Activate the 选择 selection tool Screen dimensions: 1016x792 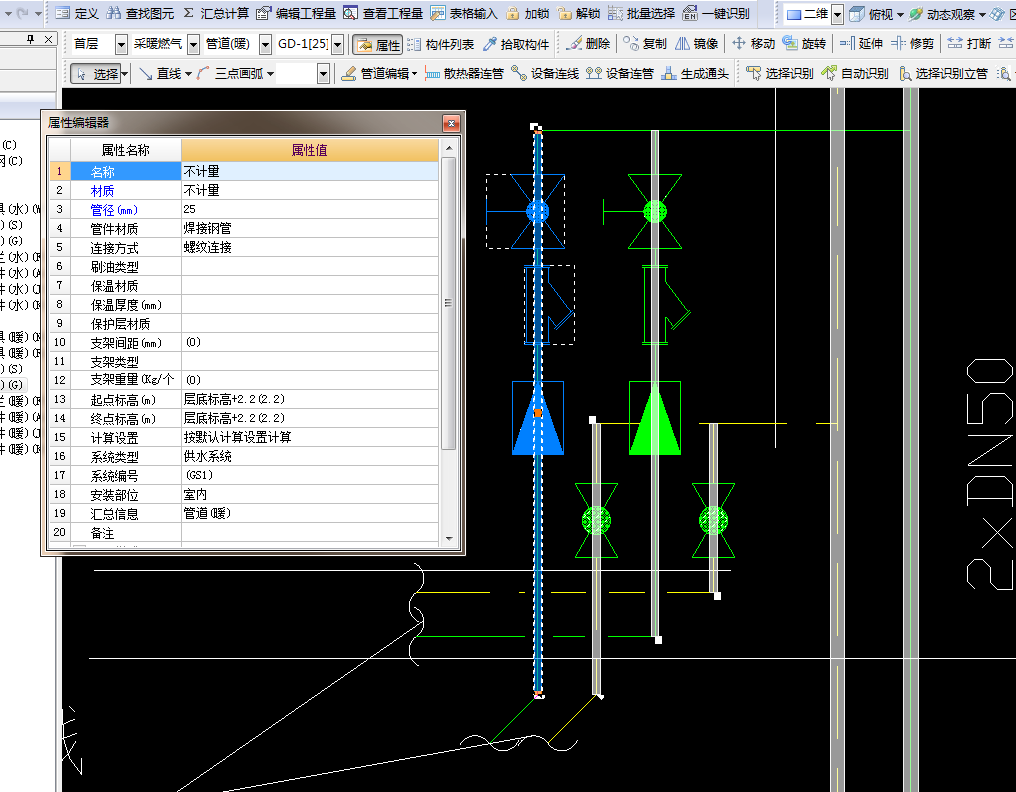tap(95, 74)
